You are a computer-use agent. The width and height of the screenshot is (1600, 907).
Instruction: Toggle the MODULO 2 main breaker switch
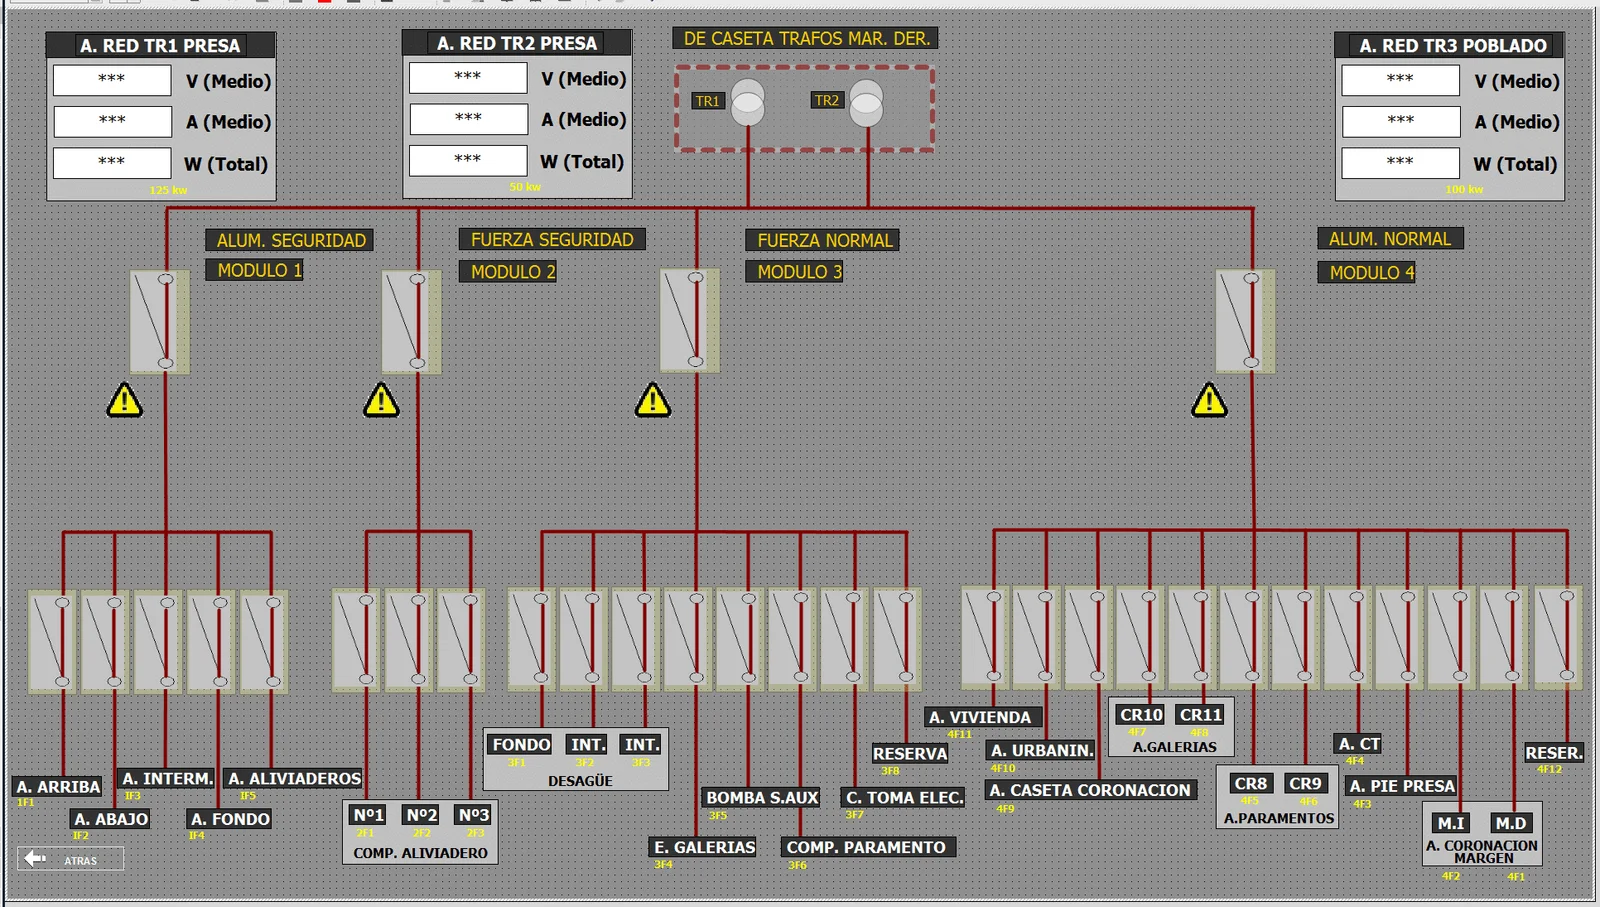coord(411,321)
